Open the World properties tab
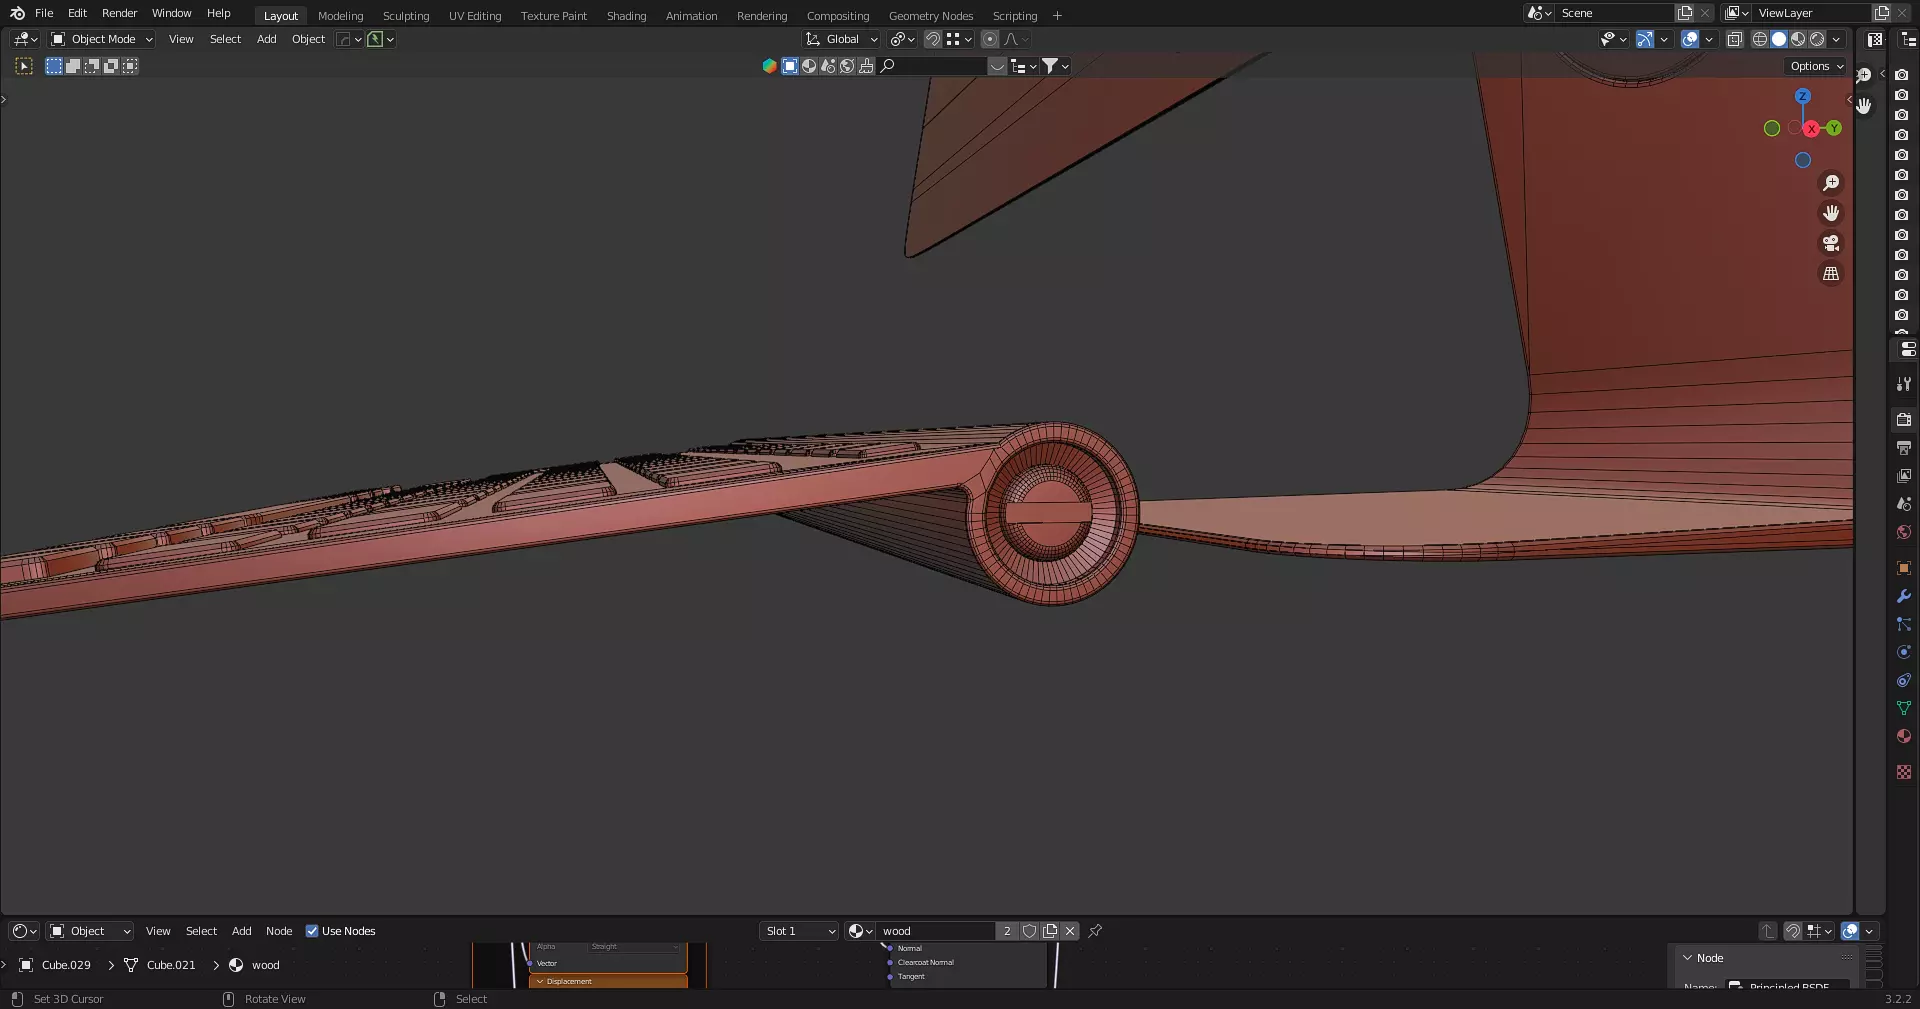The width and height of the screenshot is (1920, 1009). [x=1904, y=532]
